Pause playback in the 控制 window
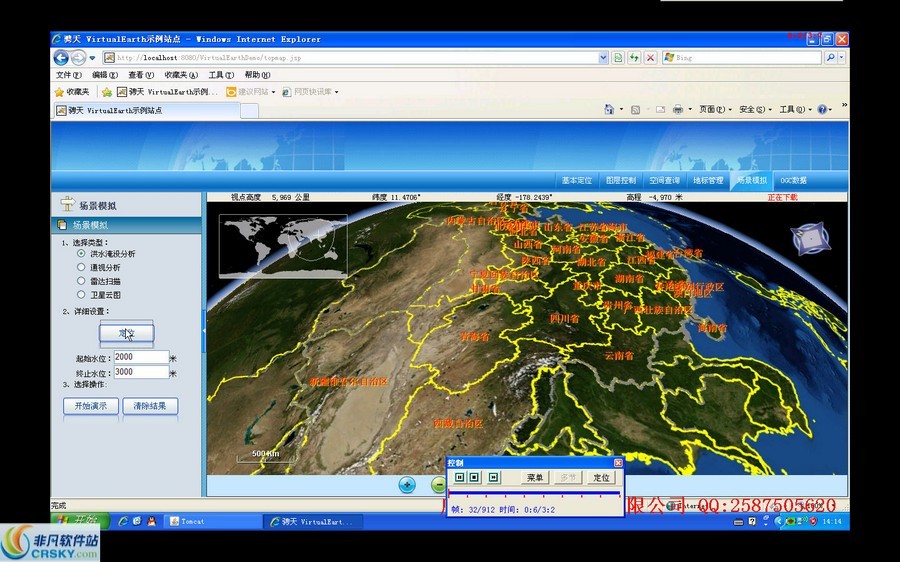This screenshot has height=562, width=900. coord(460,477)
